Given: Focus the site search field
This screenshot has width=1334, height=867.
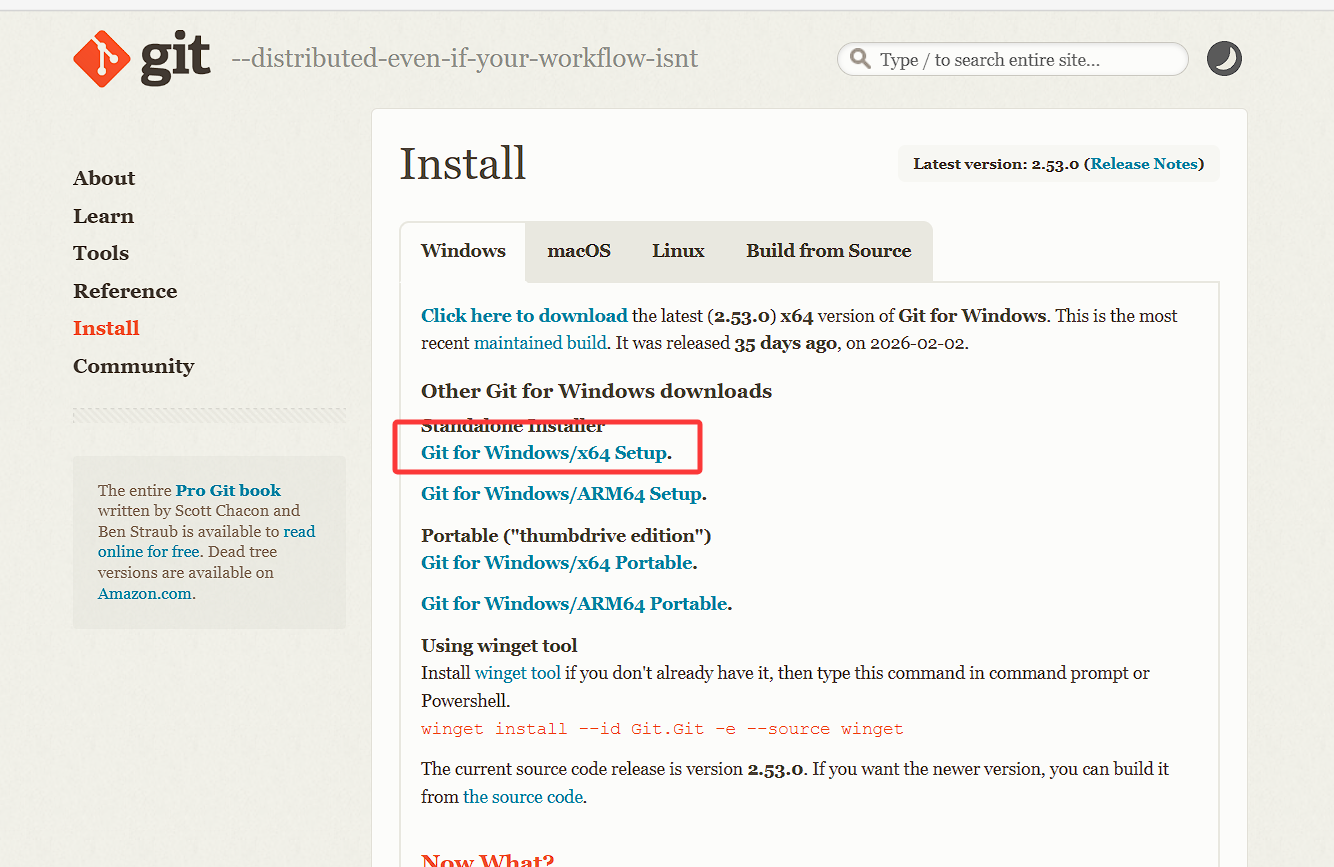Looking at the screenshot, I should tap(1020, 60).
